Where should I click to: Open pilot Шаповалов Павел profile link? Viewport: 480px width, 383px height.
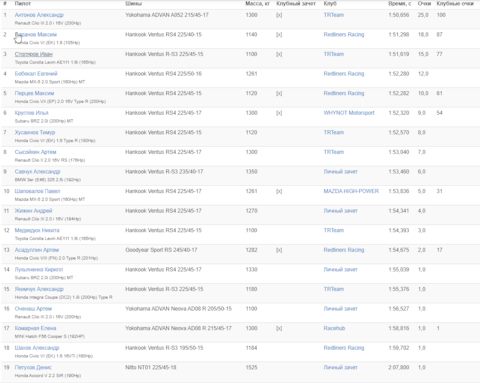(37, 191)
